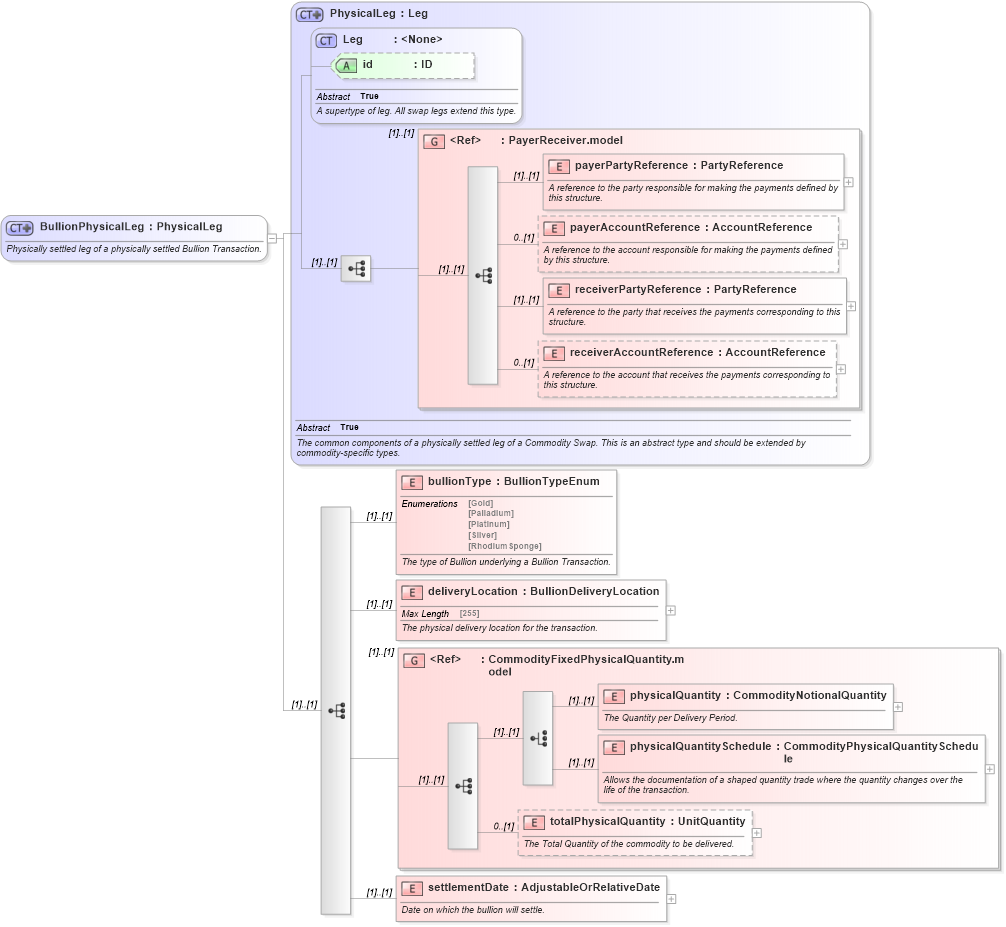Select the id : ID attribute label

coord(397,64)
